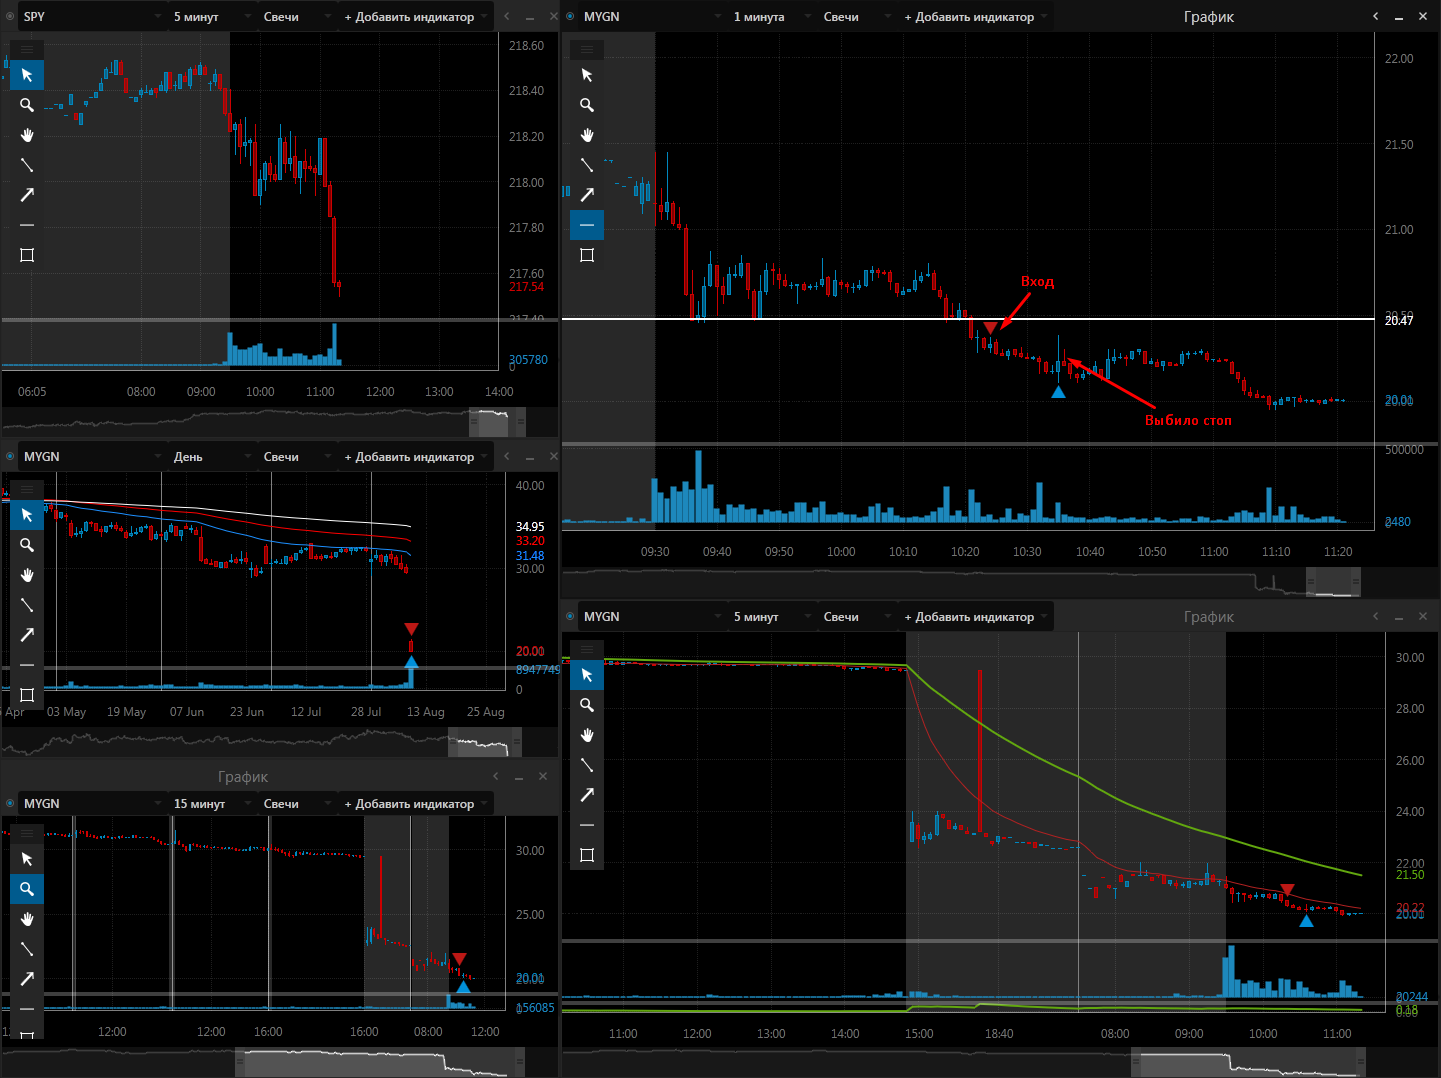Click blue triangle marker on bottom-right 5 минут chart
Screen dimensions: 1441x1078
tap(1306, 921)
